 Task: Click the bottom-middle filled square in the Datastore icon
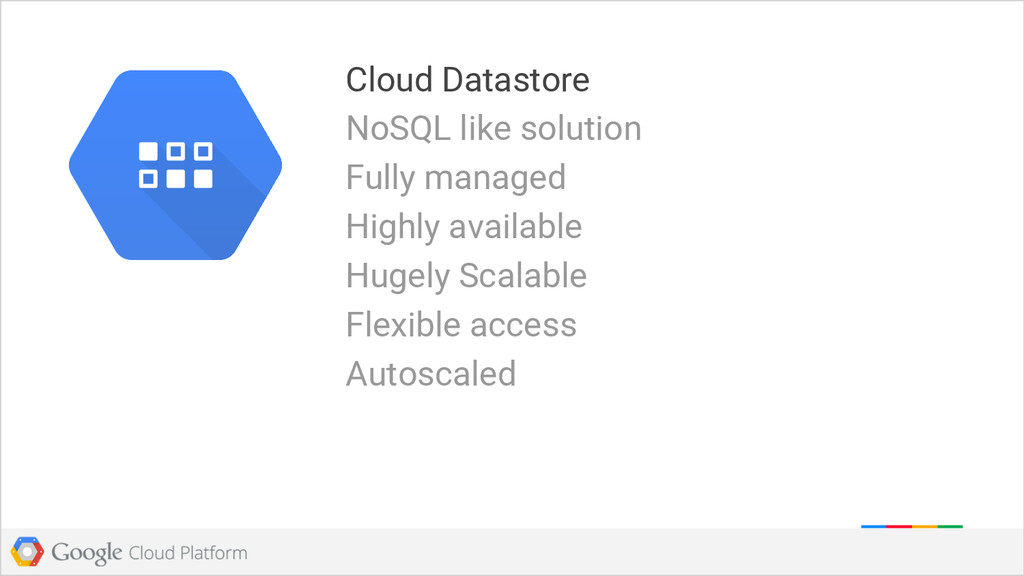pyautogui.click(x=176, y=179)
